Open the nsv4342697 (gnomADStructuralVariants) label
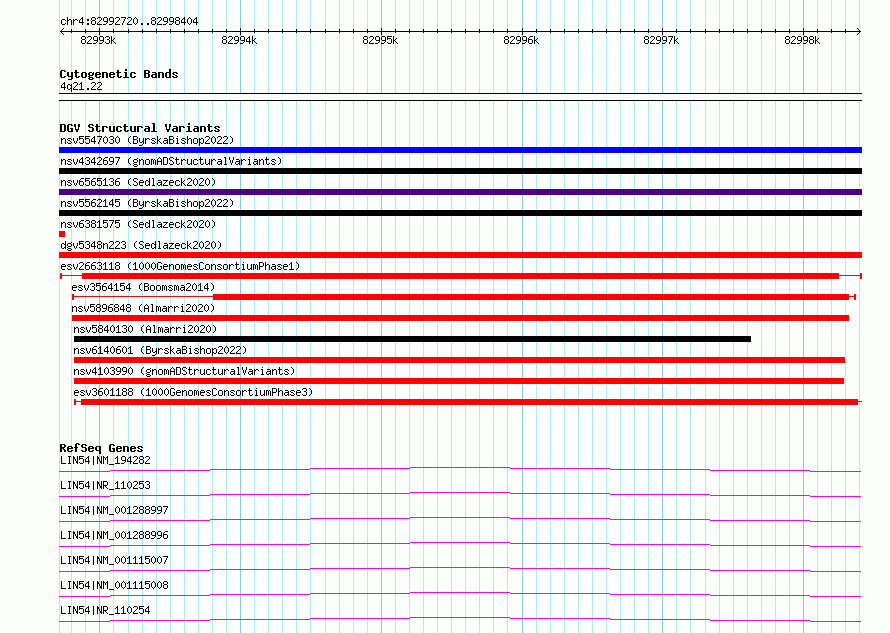 pos(171,161)
